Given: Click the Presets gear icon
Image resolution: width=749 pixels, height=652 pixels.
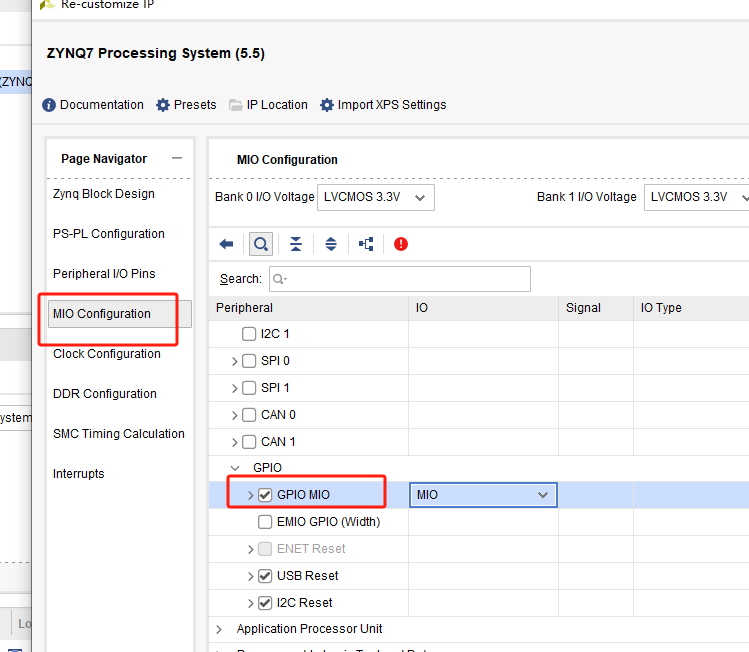Looking at the screenshot, I should 163,105.
